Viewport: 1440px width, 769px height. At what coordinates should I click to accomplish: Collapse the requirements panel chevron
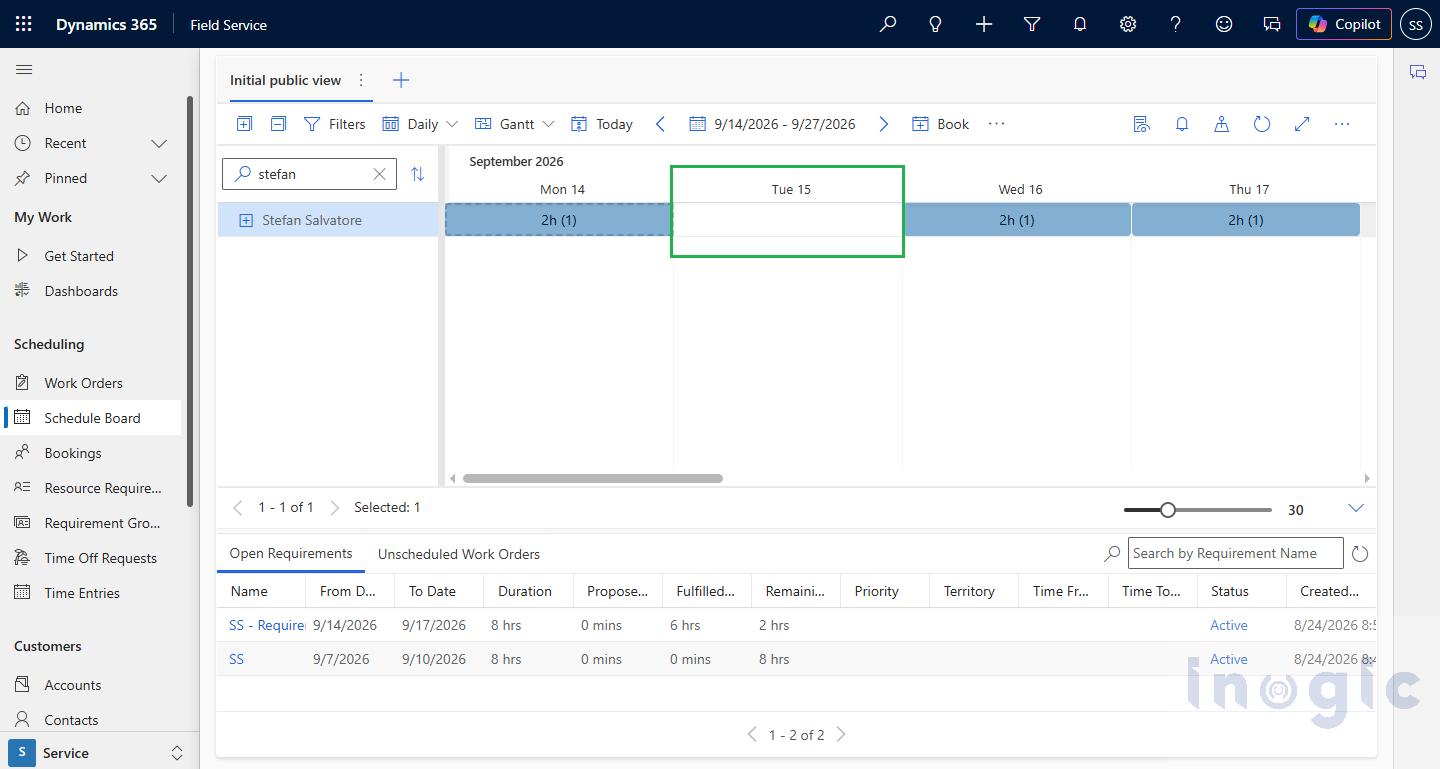(1356, 508)
